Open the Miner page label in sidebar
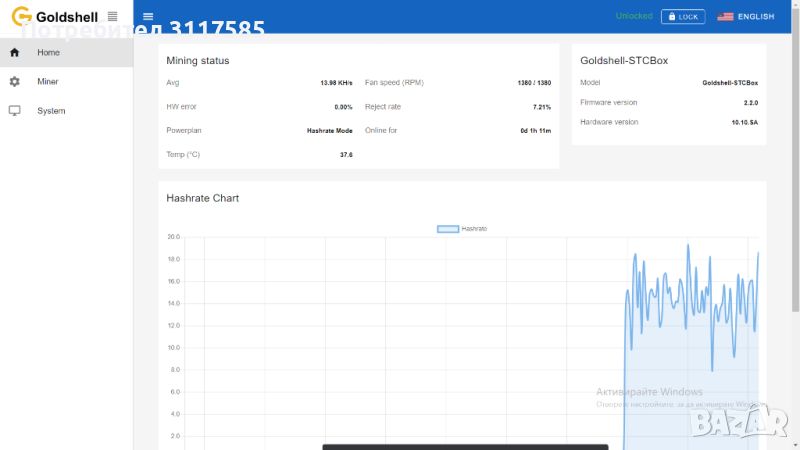 48,82
